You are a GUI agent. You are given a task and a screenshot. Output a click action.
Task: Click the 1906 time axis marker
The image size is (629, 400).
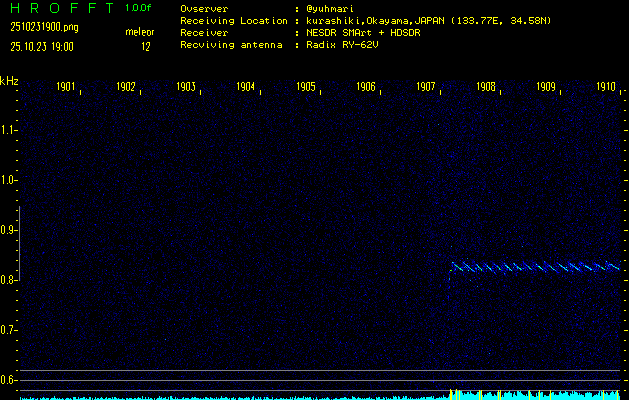366,87
